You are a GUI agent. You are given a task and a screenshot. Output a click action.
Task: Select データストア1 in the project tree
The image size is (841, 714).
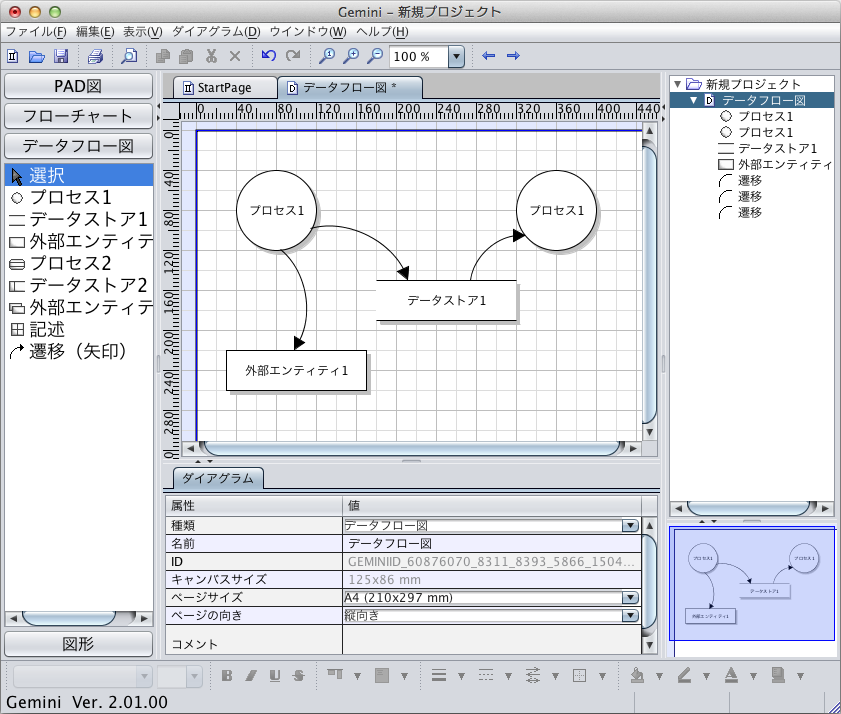pyautogui.click(x=767, y=148)
